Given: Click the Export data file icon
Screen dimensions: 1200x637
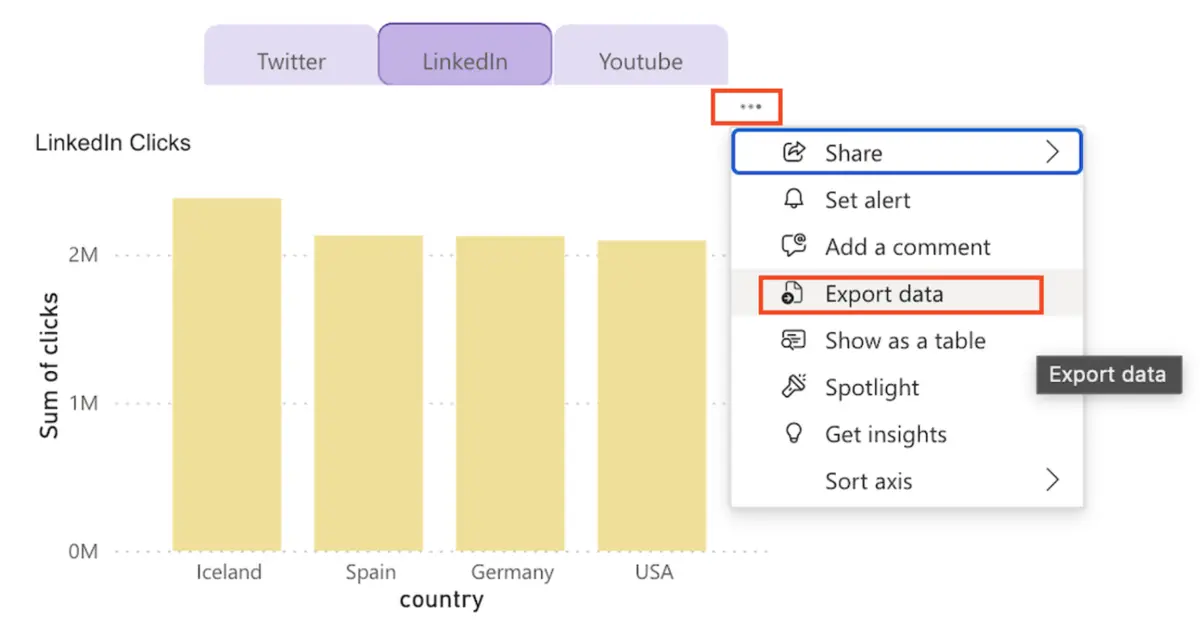Looking at the screenshot, I should pyautogui.click(x=793, y=293).
